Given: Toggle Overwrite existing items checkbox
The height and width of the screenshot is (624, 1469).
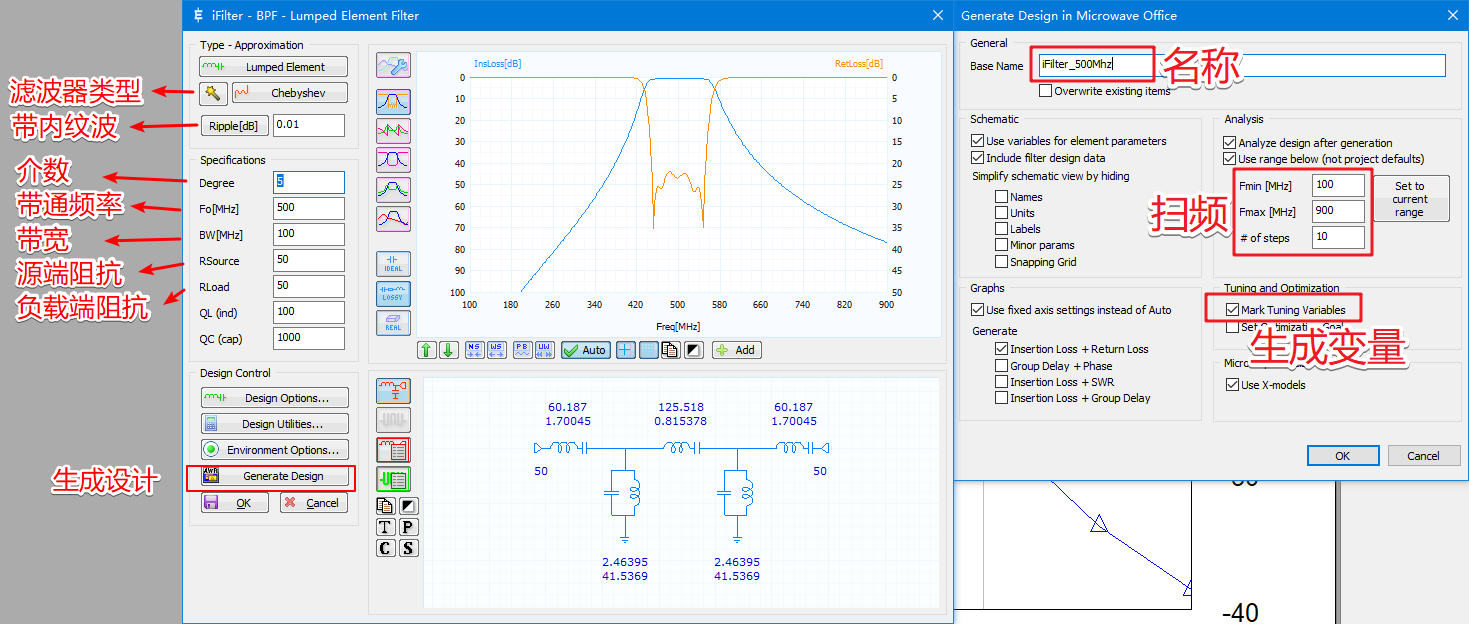Looking at the screenshot, I should click(x=1046, y=91).
